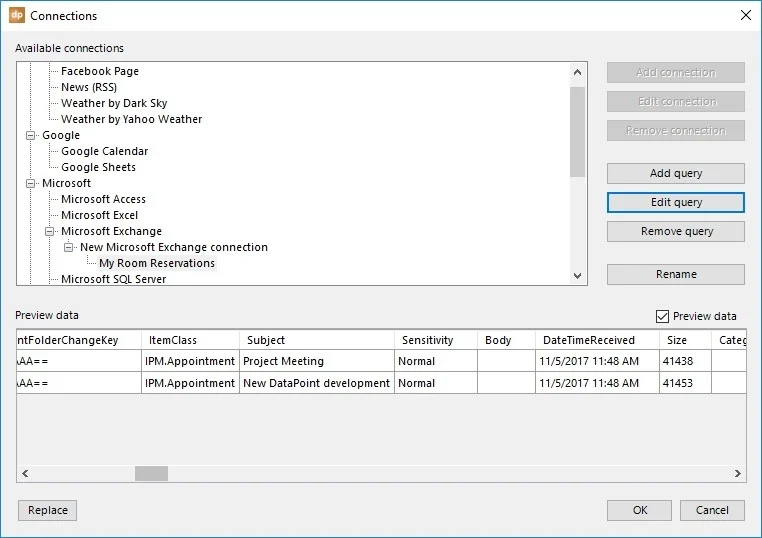Click the size value 41438
762x538 pixels.
(685, 362)
